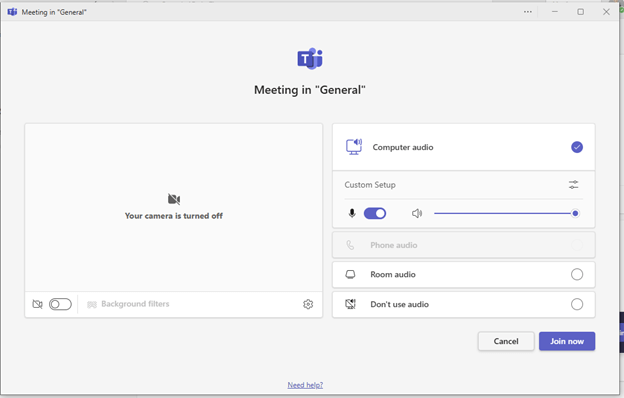624x398 pixels.
Task: Join the meeting with Join now
Action: pyautogui.click(x=567, y=341)
